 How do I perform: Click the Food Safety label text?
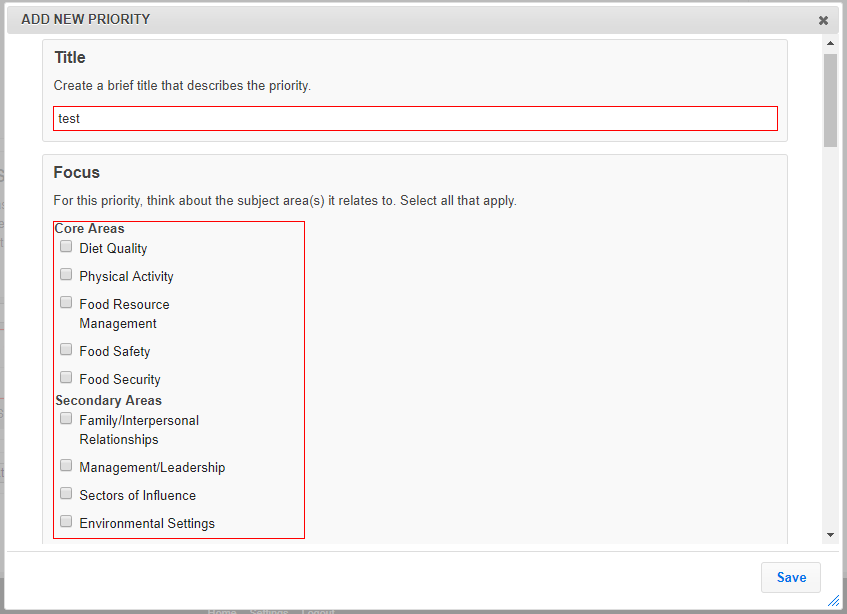click(x=115, y=351)
